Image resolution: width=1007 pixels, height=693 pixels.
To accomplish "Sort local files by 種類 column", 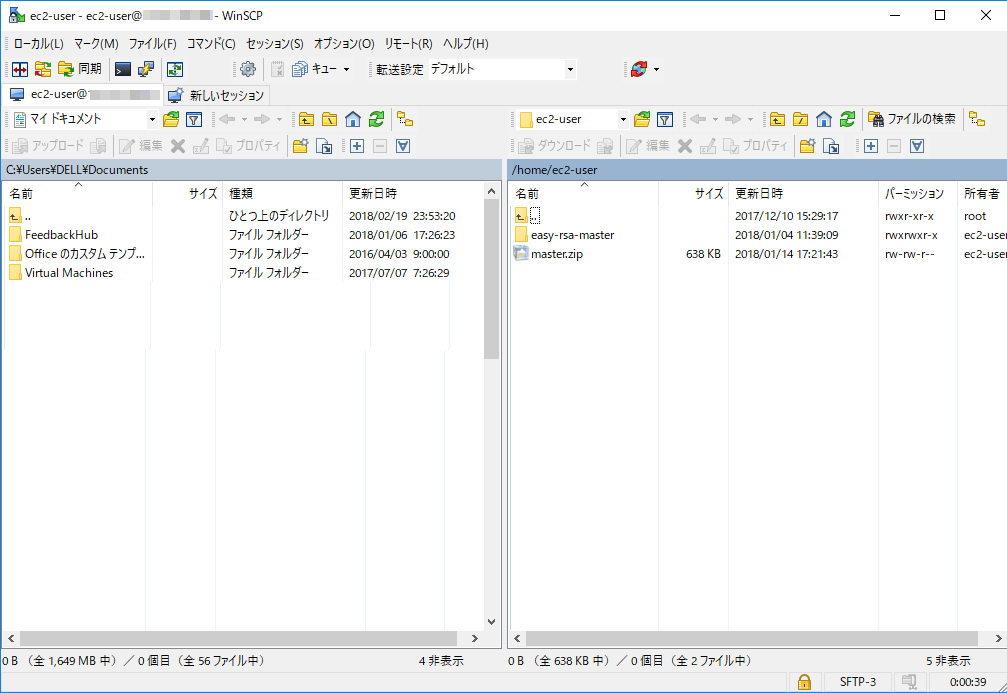I will 283,193.
